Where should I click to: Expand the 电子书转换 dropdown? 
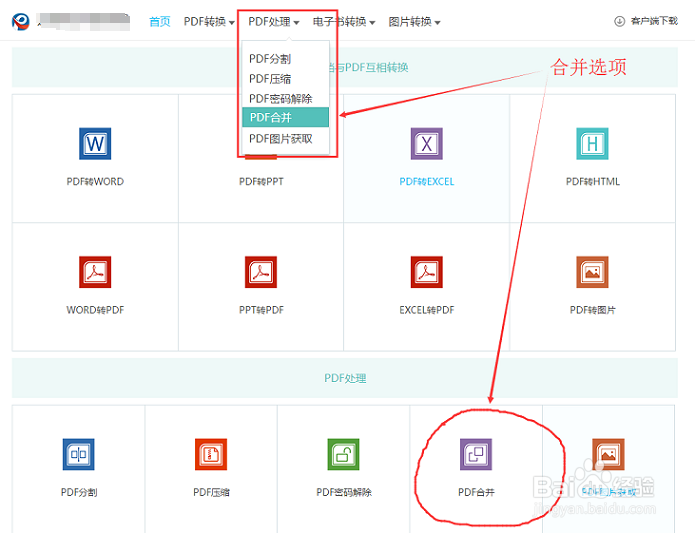tap(344, 22)
